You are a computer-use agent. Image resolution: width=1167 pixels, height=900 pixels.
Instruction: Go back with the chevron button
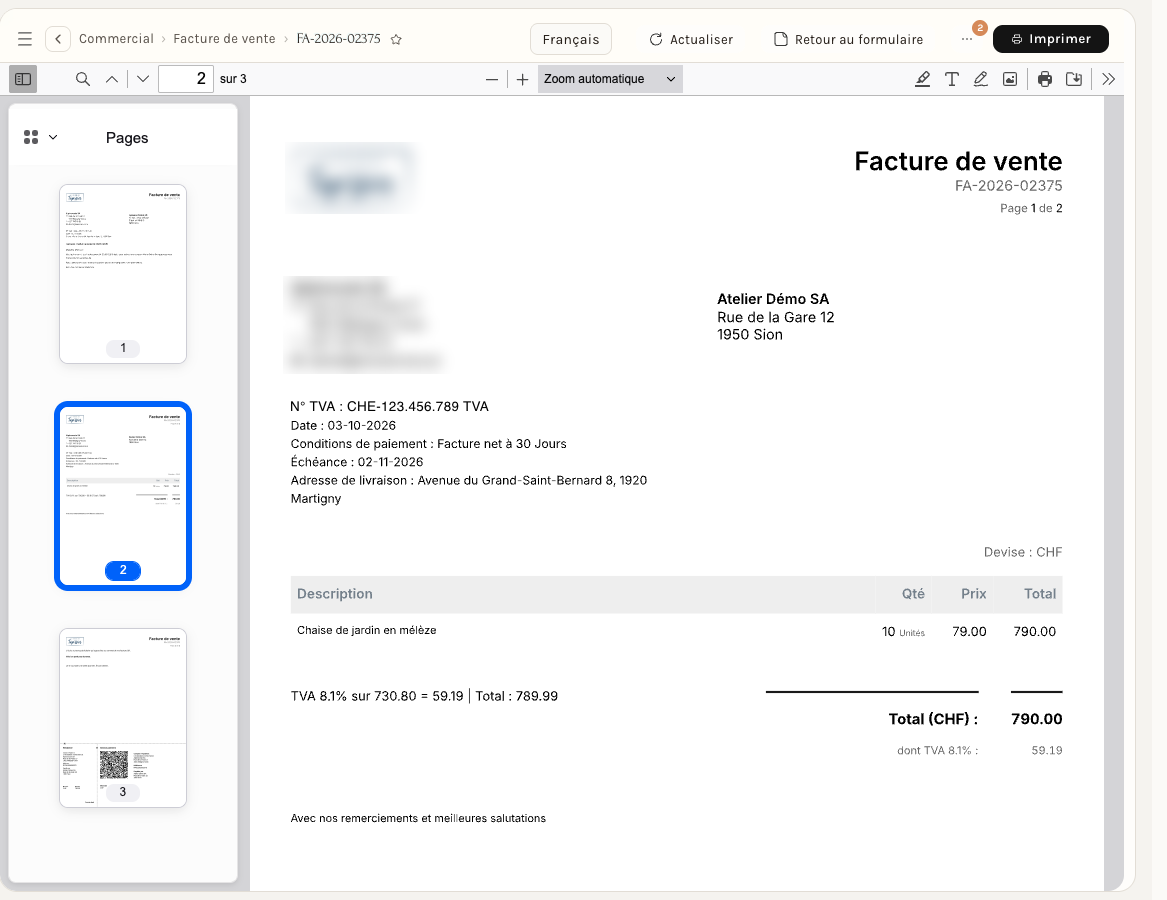tap(58, 39)
